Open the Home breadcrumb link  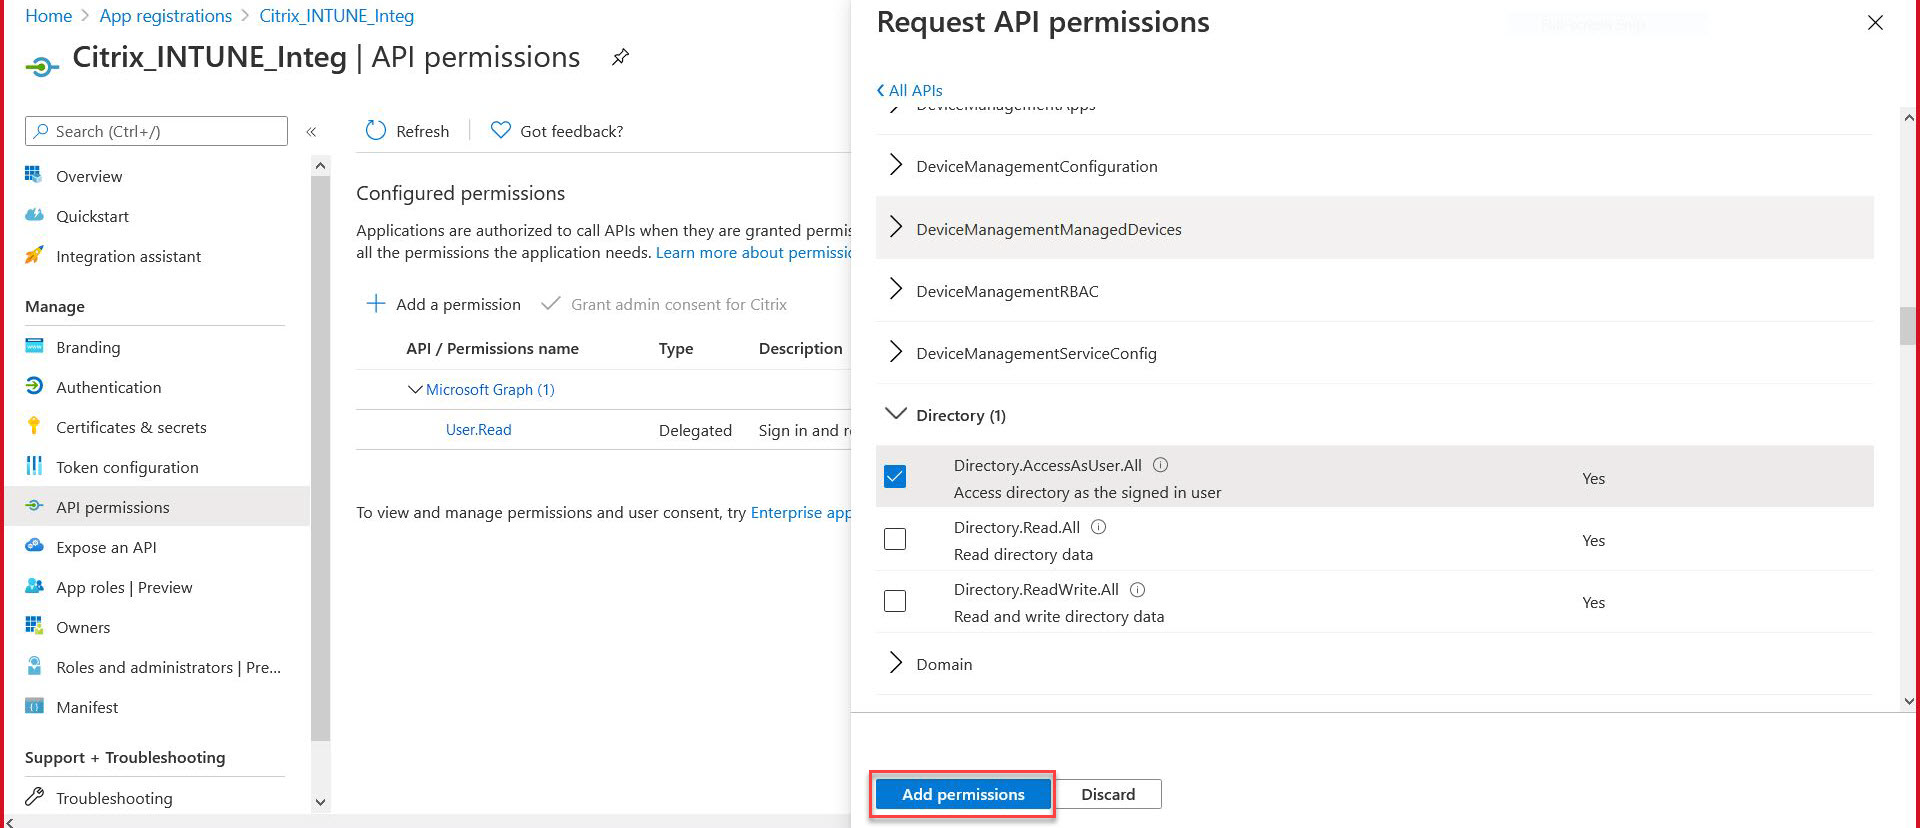48,16
